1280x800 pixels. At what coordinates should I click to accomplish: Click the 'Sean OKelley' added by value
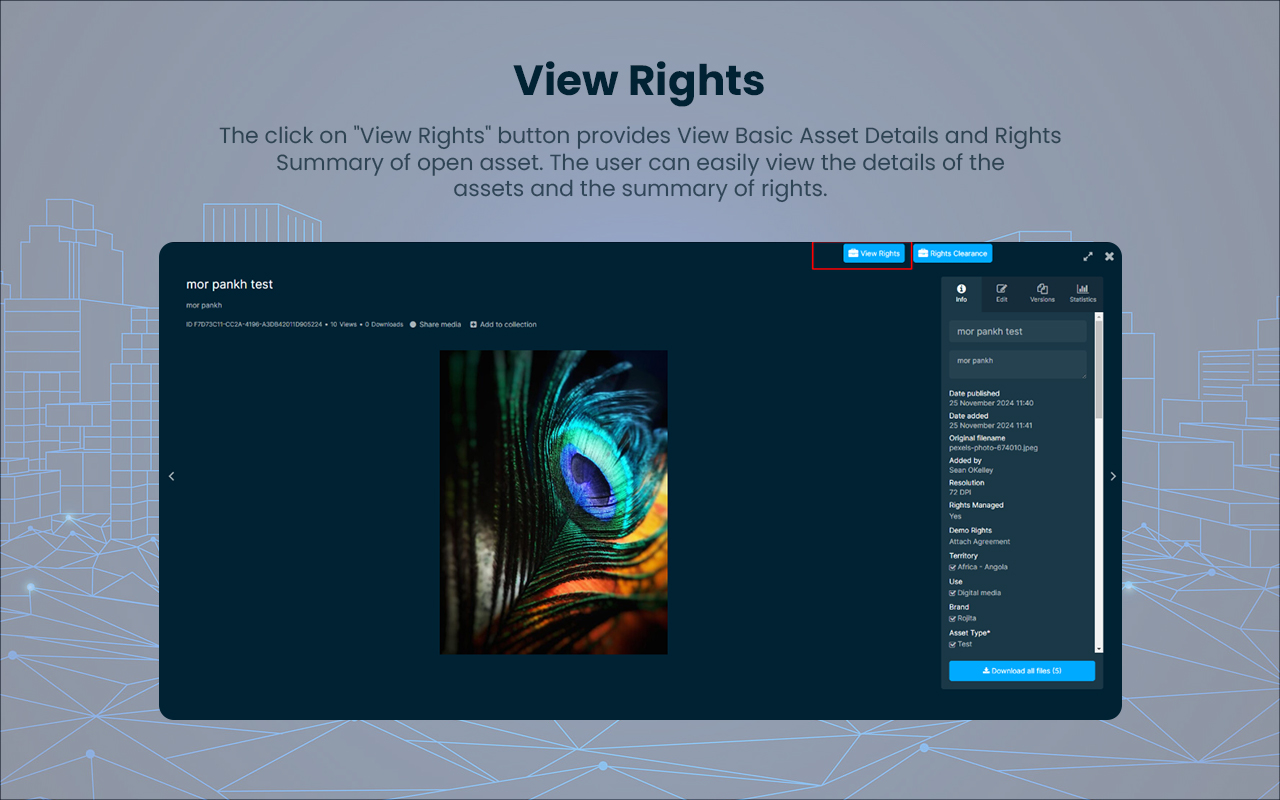pos(971,470)
